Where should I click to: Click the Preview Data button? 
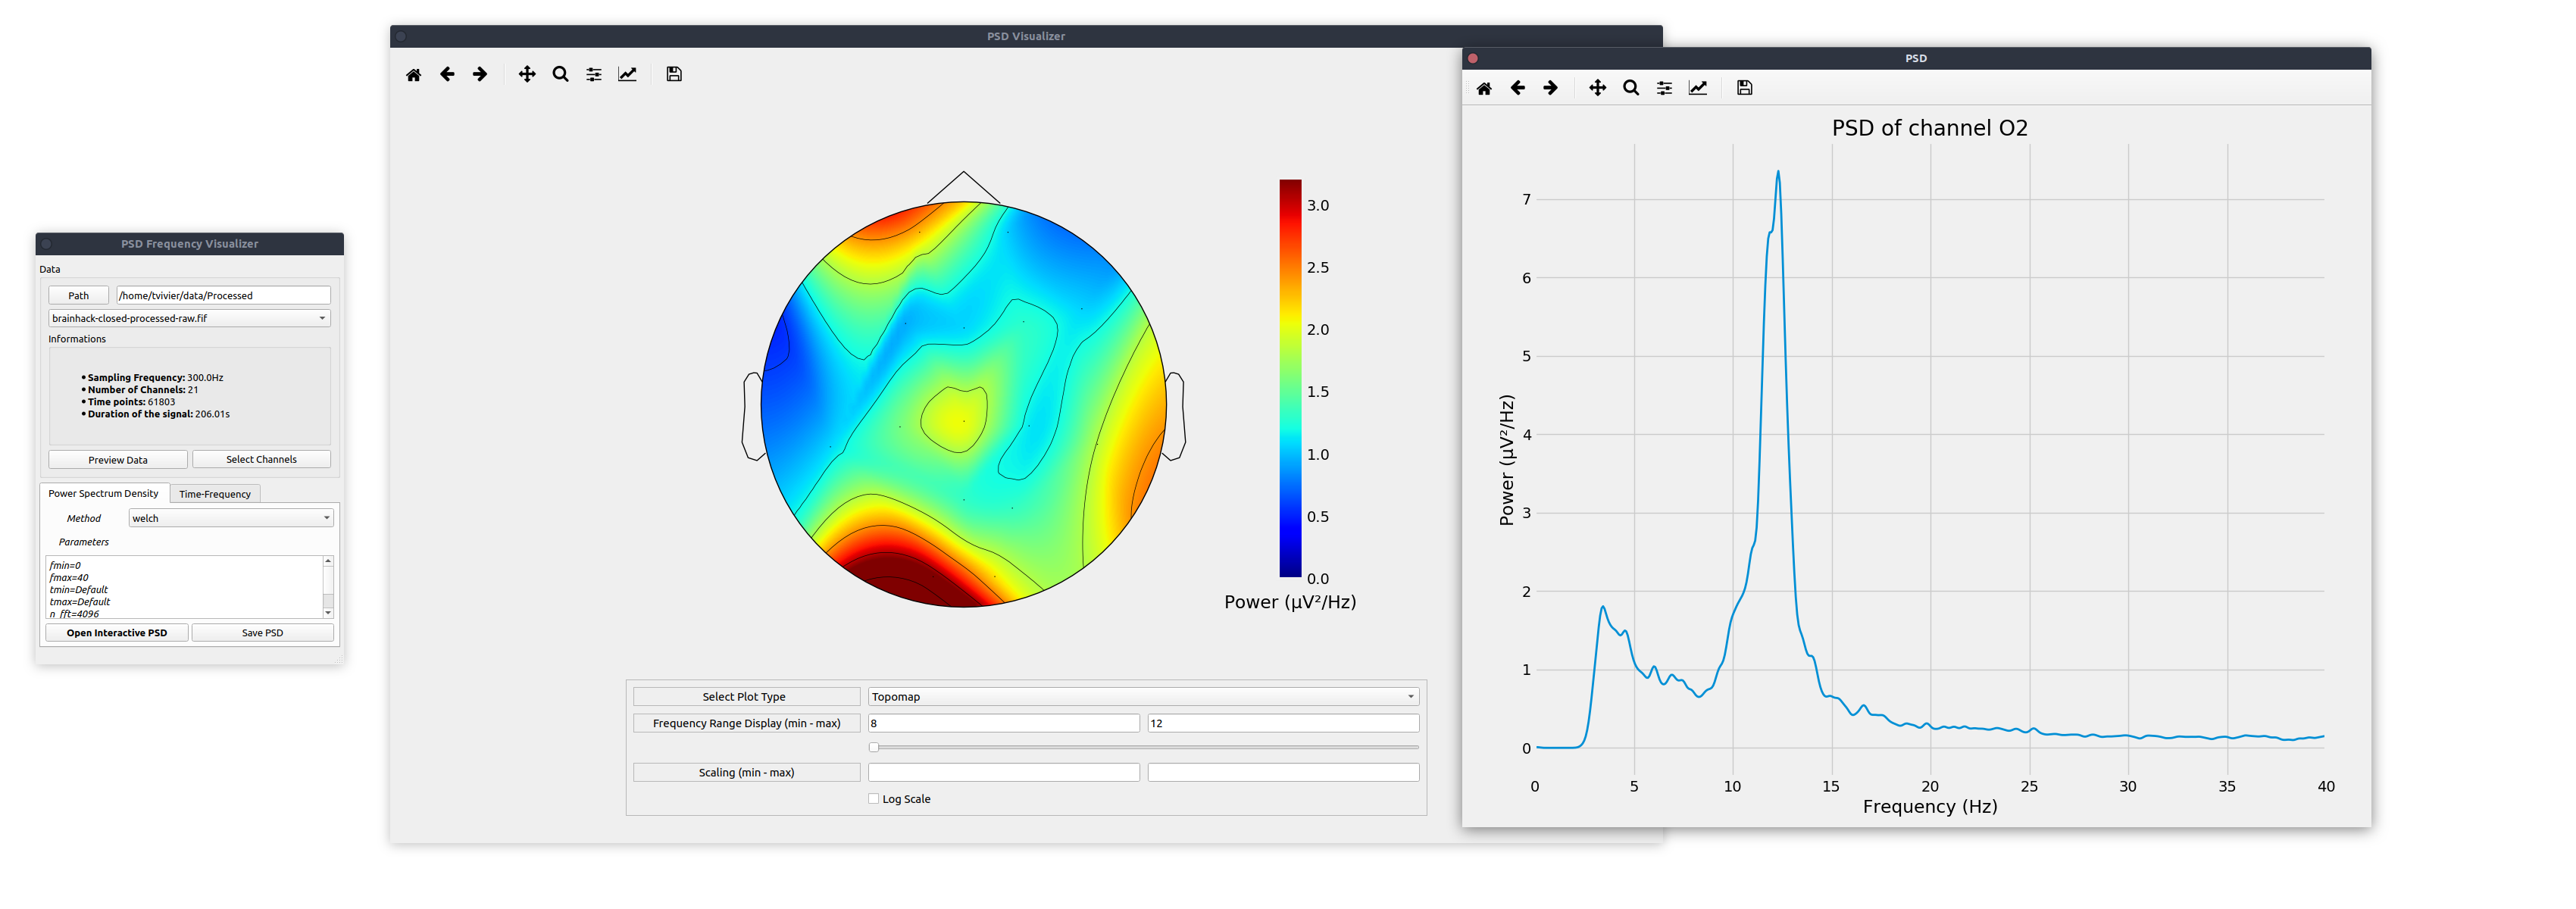118,460
